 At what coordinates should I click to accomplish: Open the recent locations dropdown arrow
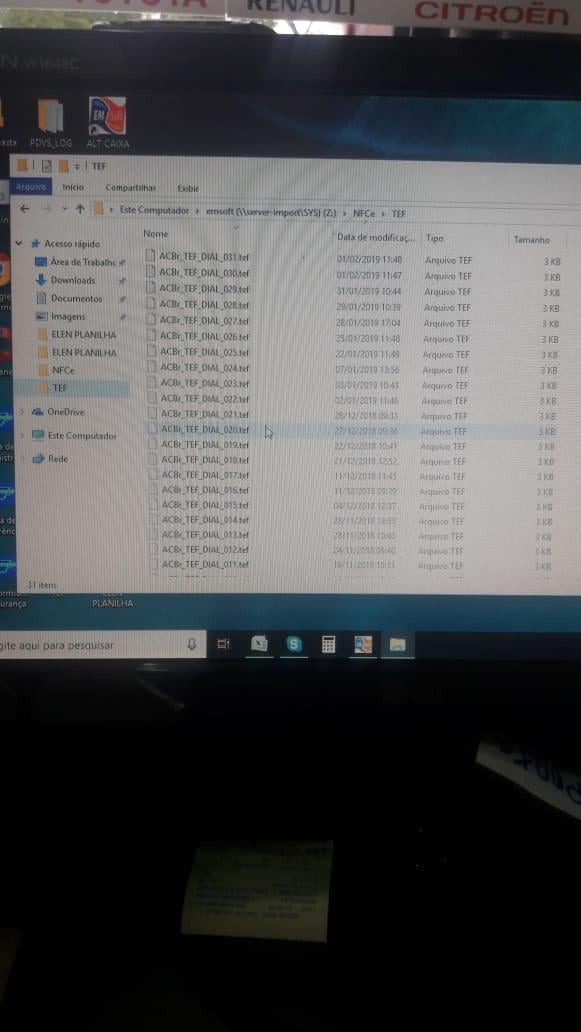[x=64, y=209]
